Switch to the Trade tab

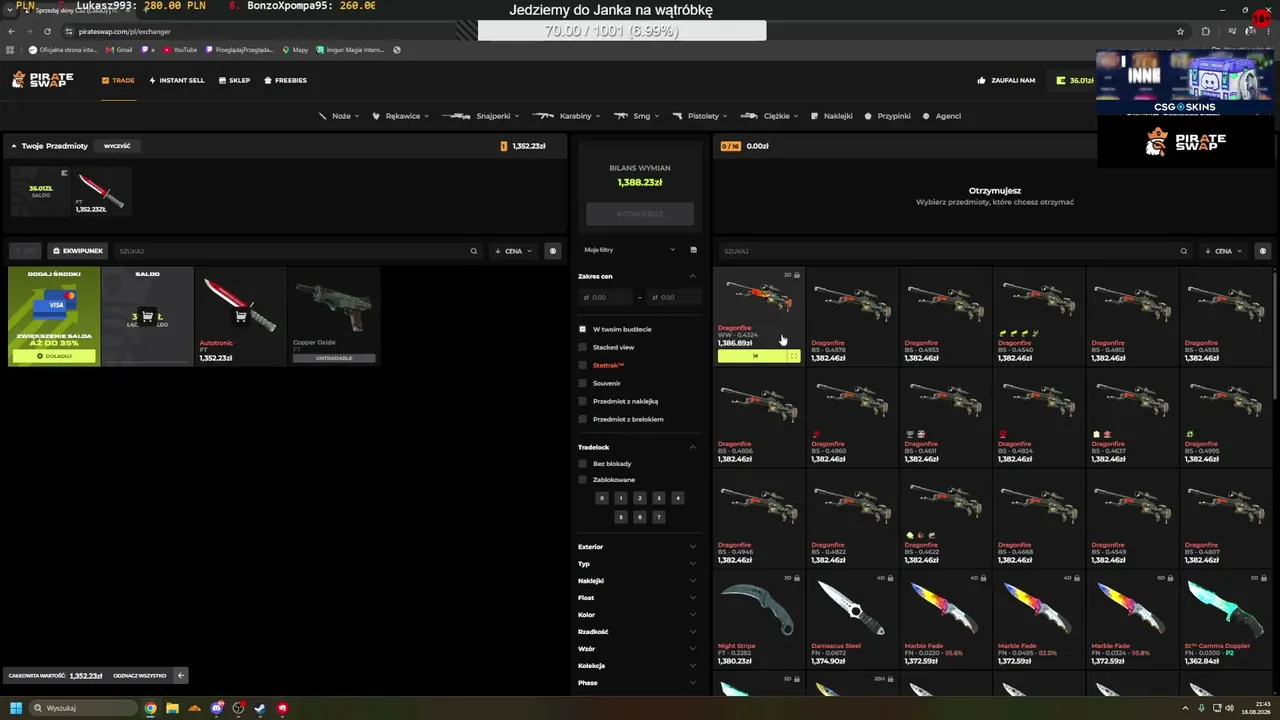click(x=118, y=80)
